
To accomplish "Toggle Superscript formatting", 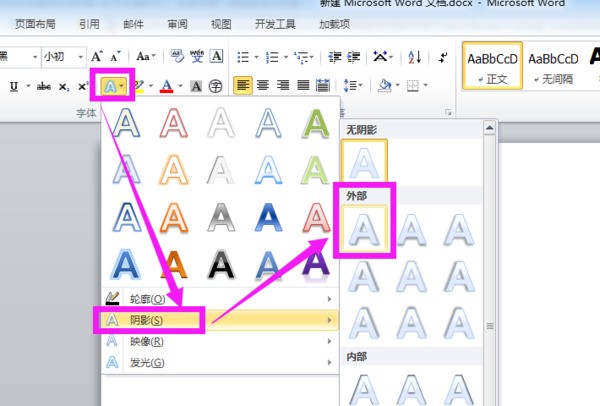I will click(x=83, y=86).
